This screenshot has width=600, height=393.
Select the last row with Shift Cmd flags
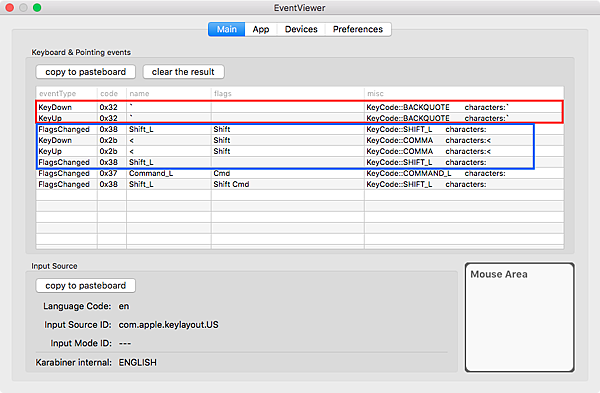click(300, 184)
